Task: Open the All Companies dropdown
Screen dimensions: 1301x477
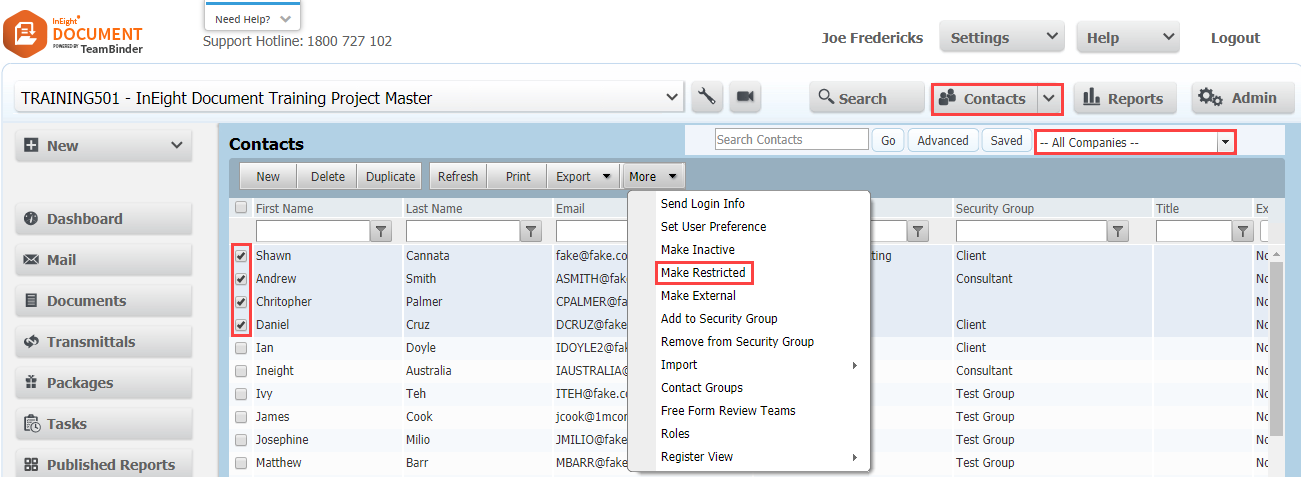Action: (1134, 142)
